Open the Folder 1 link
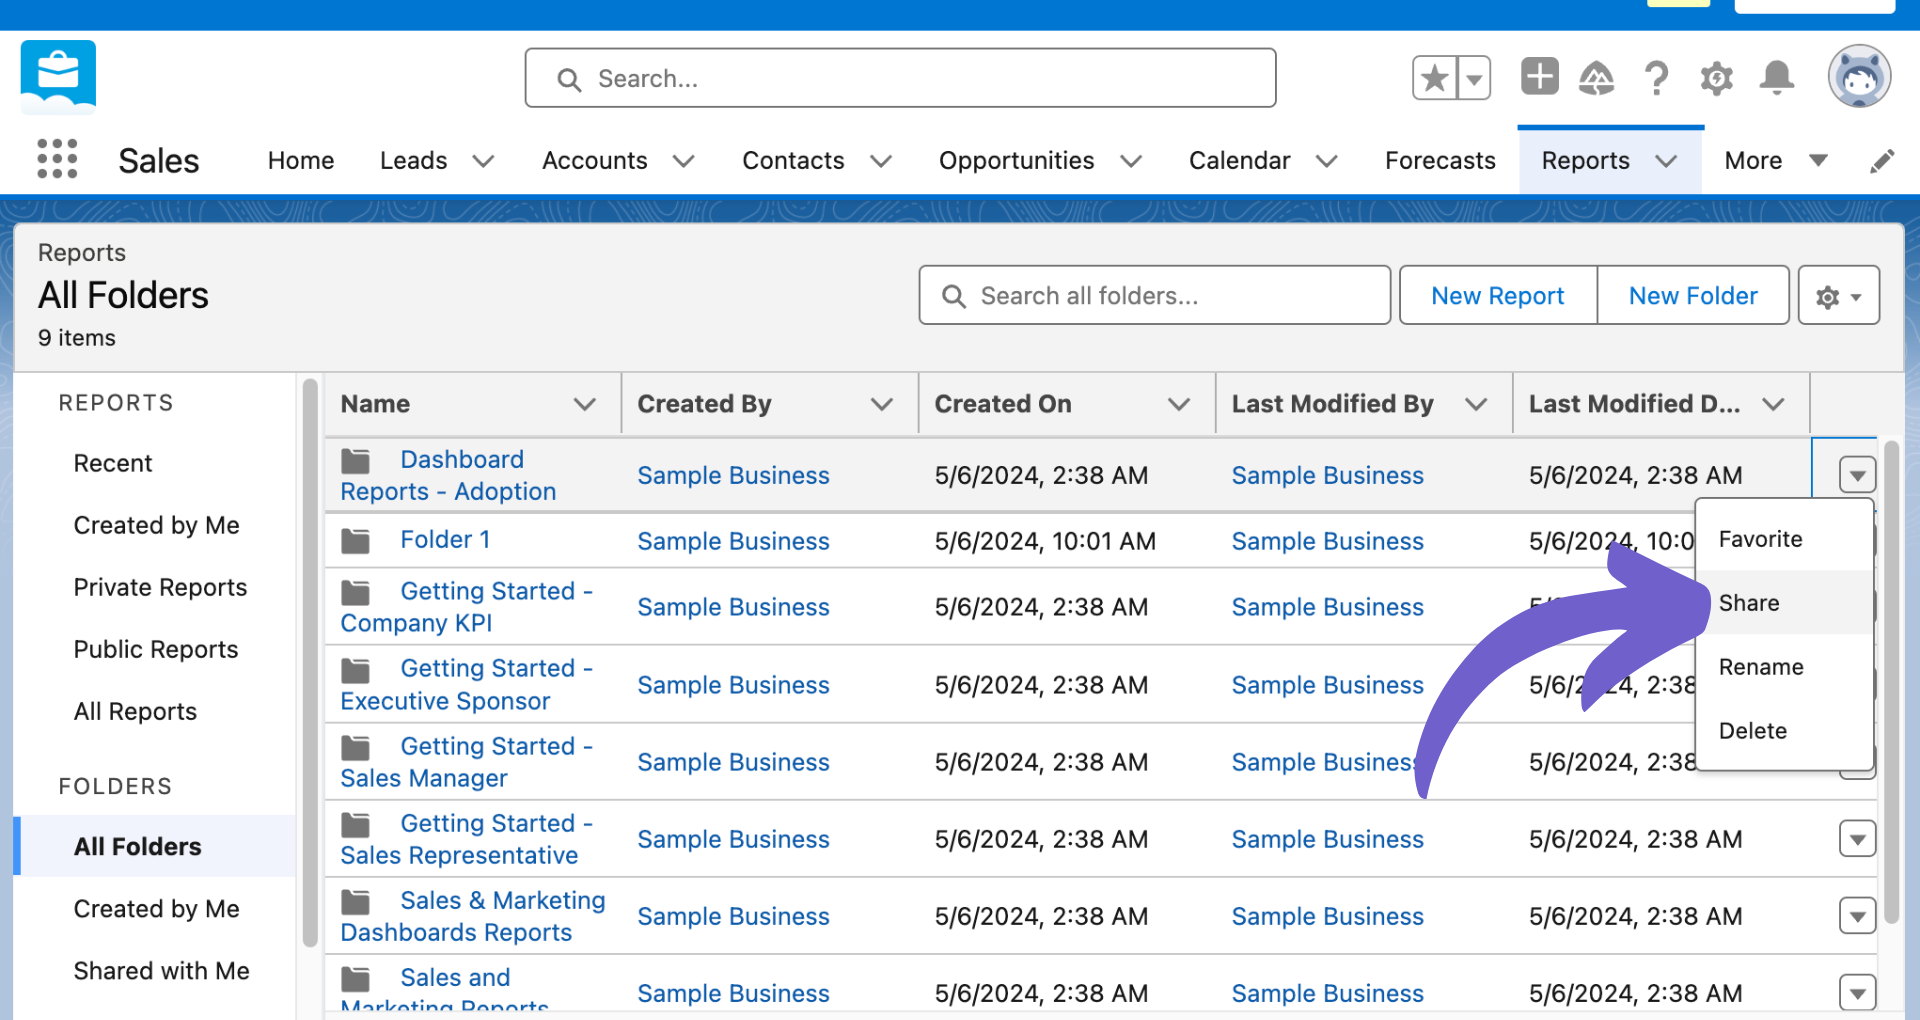This screenshot has height=1020, width=1920. click(x=445, y=540)
